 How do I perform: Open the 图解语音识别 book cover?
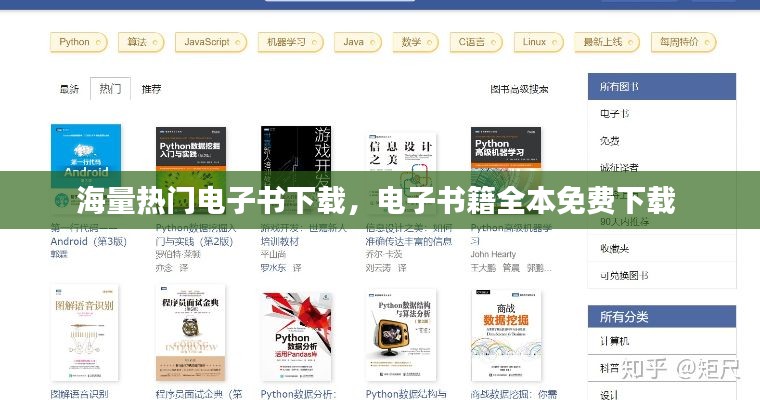[x=85, y=336]
